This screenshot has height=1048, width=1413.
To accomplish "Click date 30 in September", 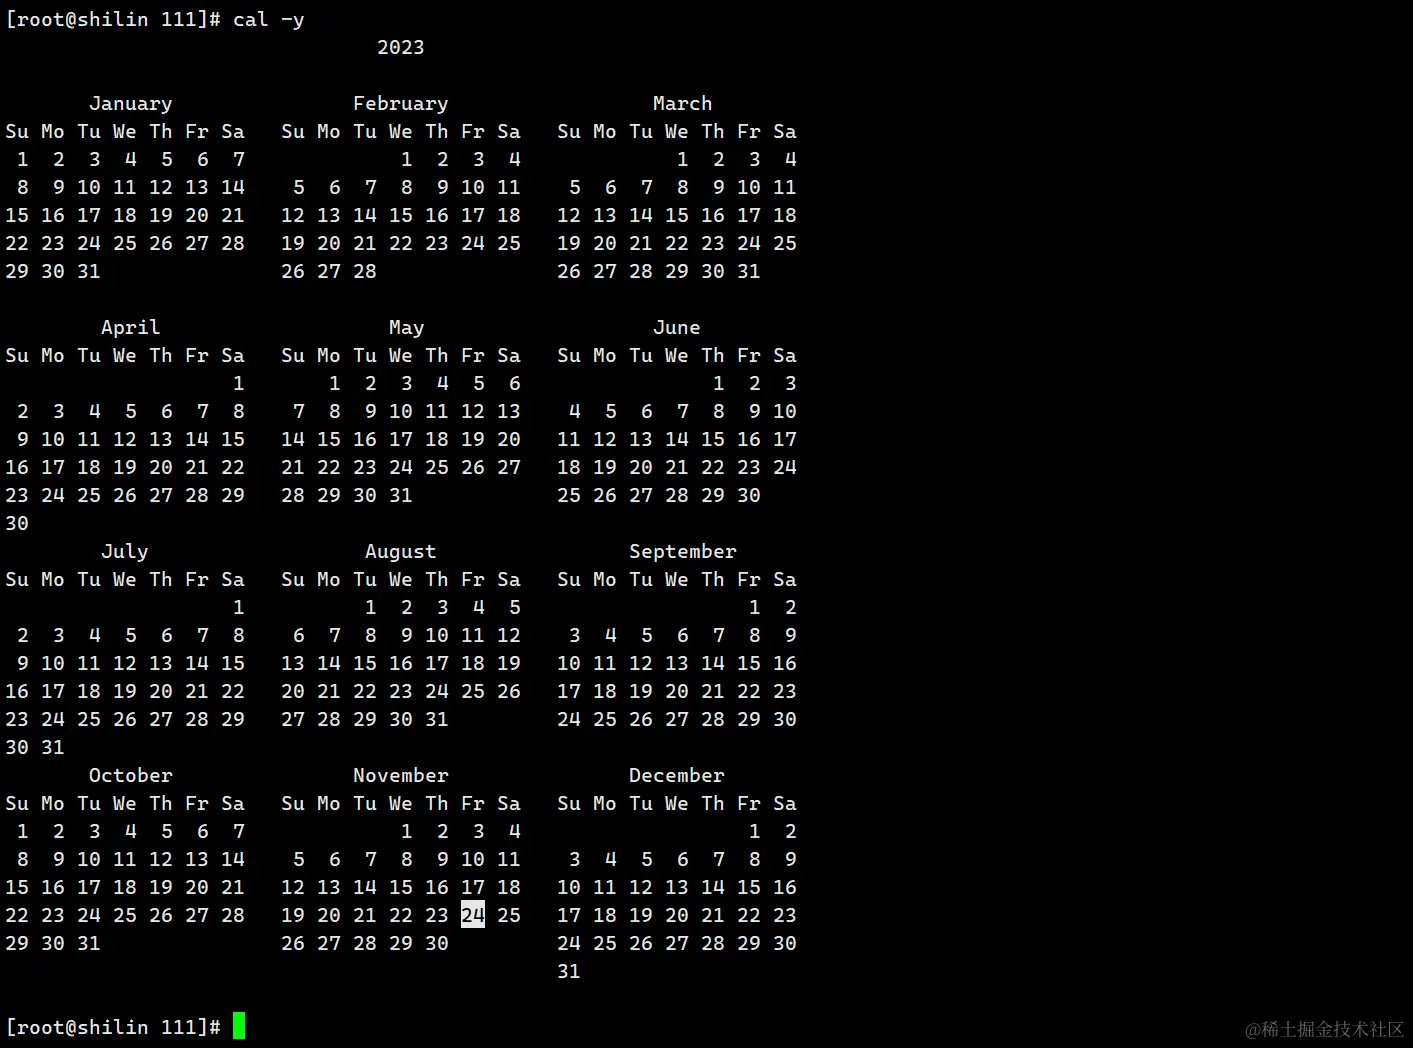I will pos(785,719).
